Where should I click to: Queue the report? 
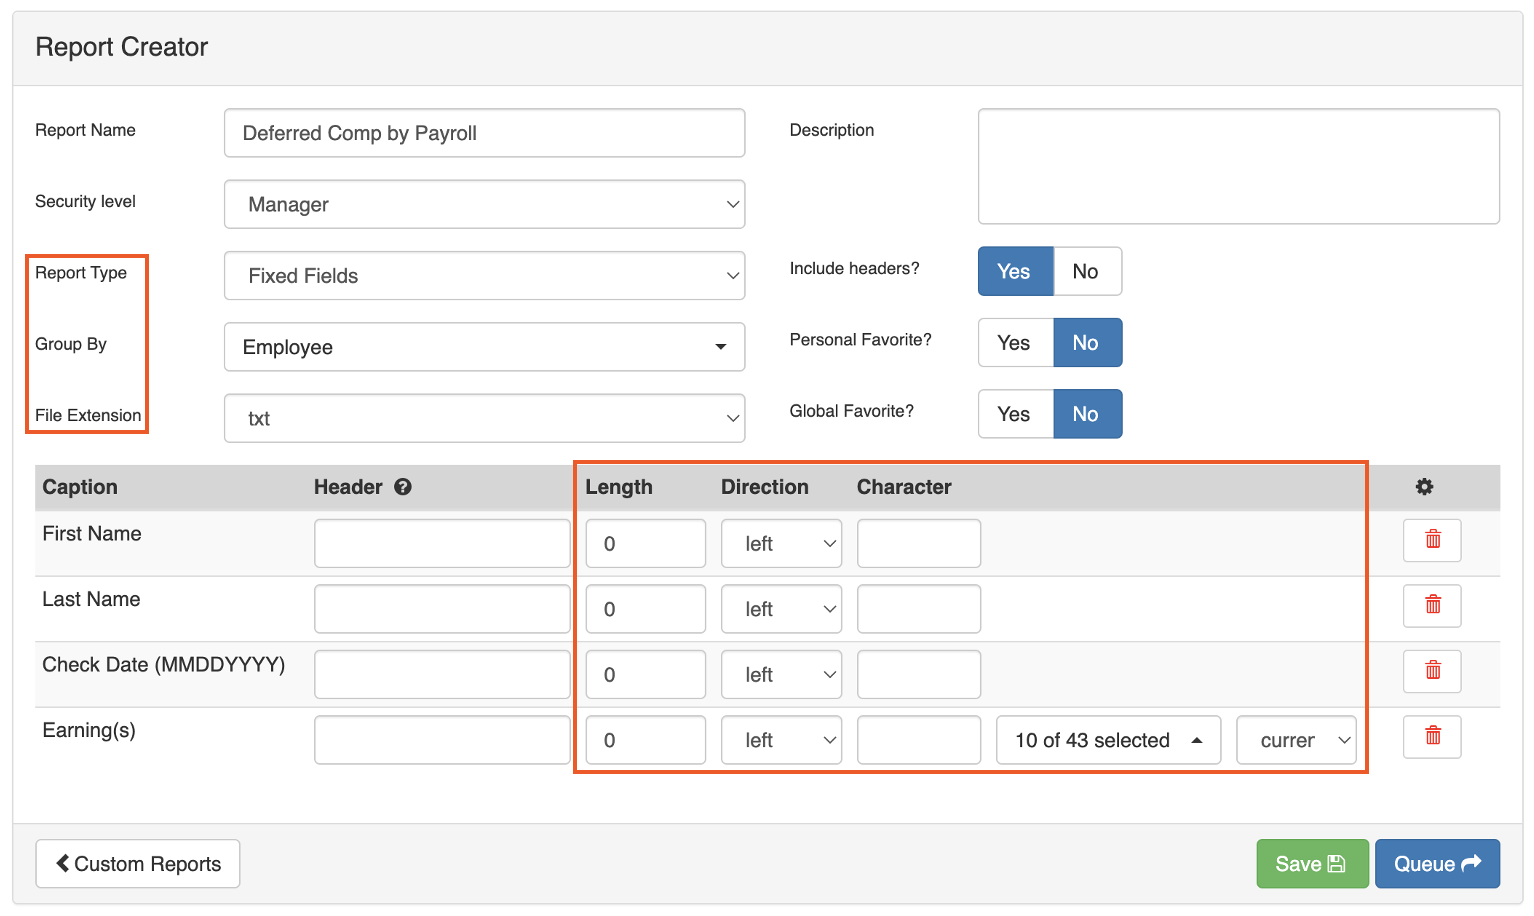[1437, 863]
